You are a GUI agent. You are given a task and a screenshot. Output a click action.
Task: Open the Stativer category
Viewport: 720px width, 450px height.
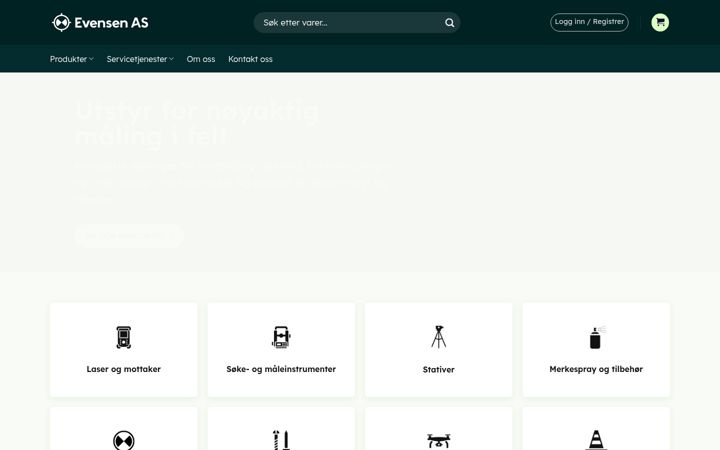point(439,349)
